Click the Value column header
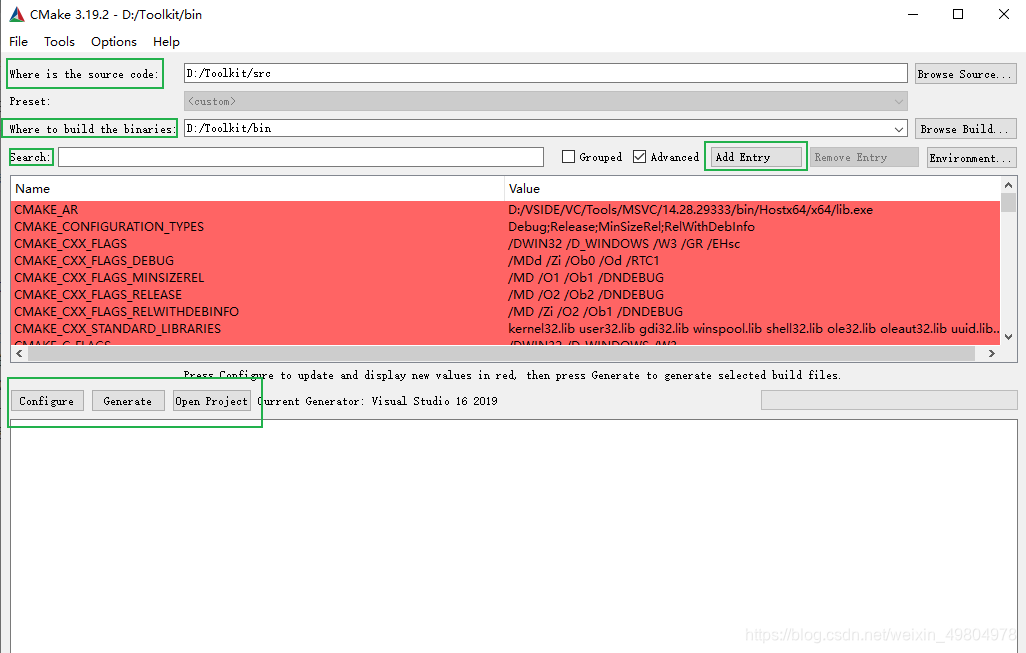Screen dimensions: 1026x653 coord(752,188)
